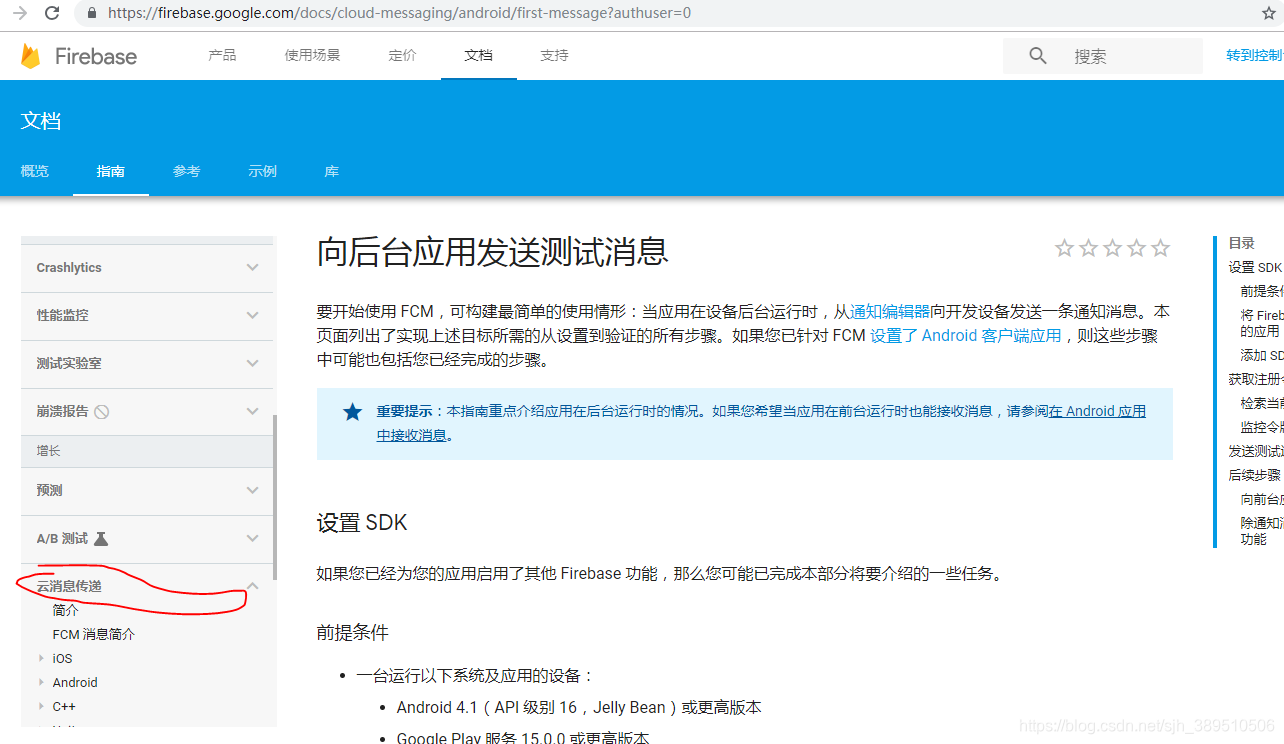The height and width of the screenshot is (744, 1284).
Task: Click the 文档 header title
Action: coord(41,121)
